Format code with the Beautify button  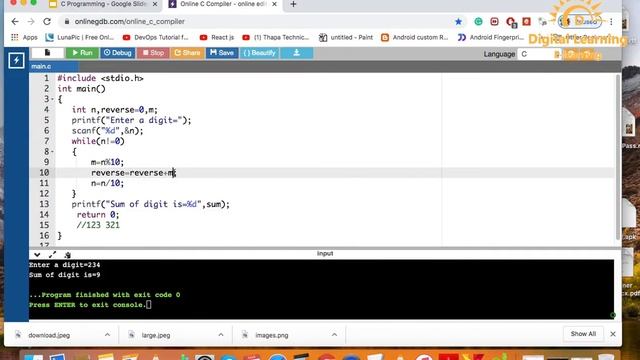tap(260, 53)
